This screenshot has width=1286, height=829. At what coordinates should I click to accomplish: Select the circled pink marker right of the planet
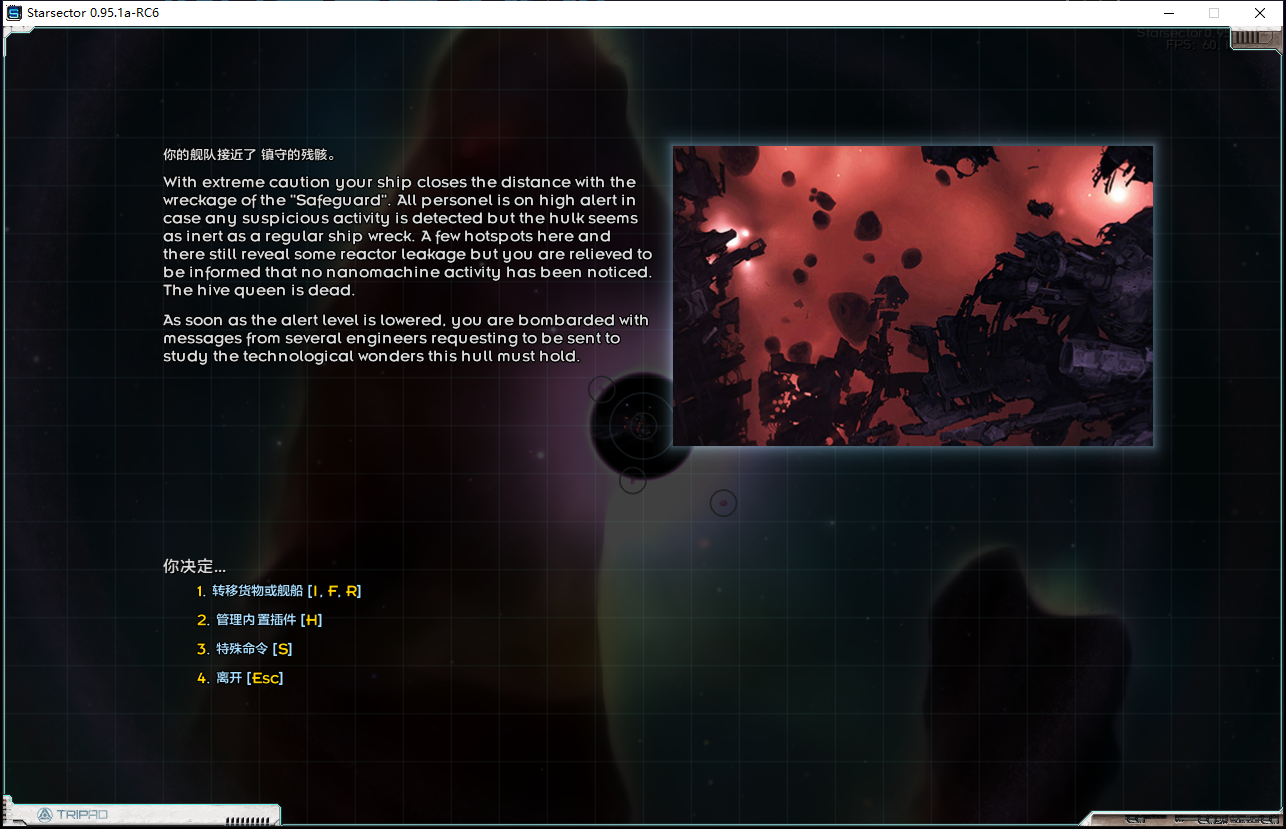click(723, 503)
